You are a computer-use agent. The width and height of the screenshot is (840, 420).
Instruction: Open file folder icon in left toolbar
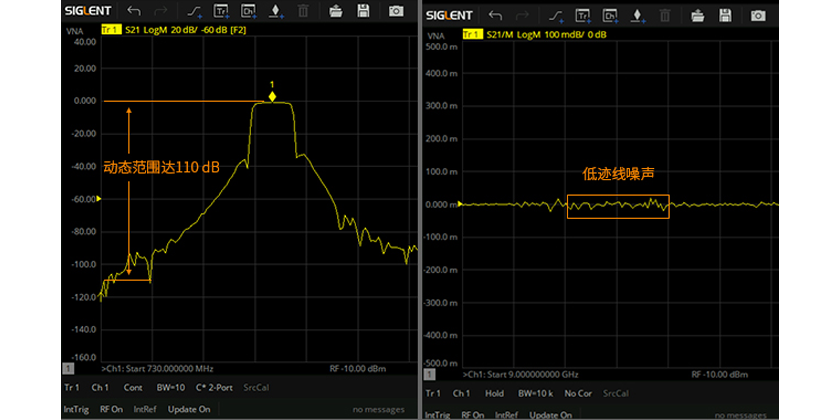pyautogui.click(x=336, y=12)
